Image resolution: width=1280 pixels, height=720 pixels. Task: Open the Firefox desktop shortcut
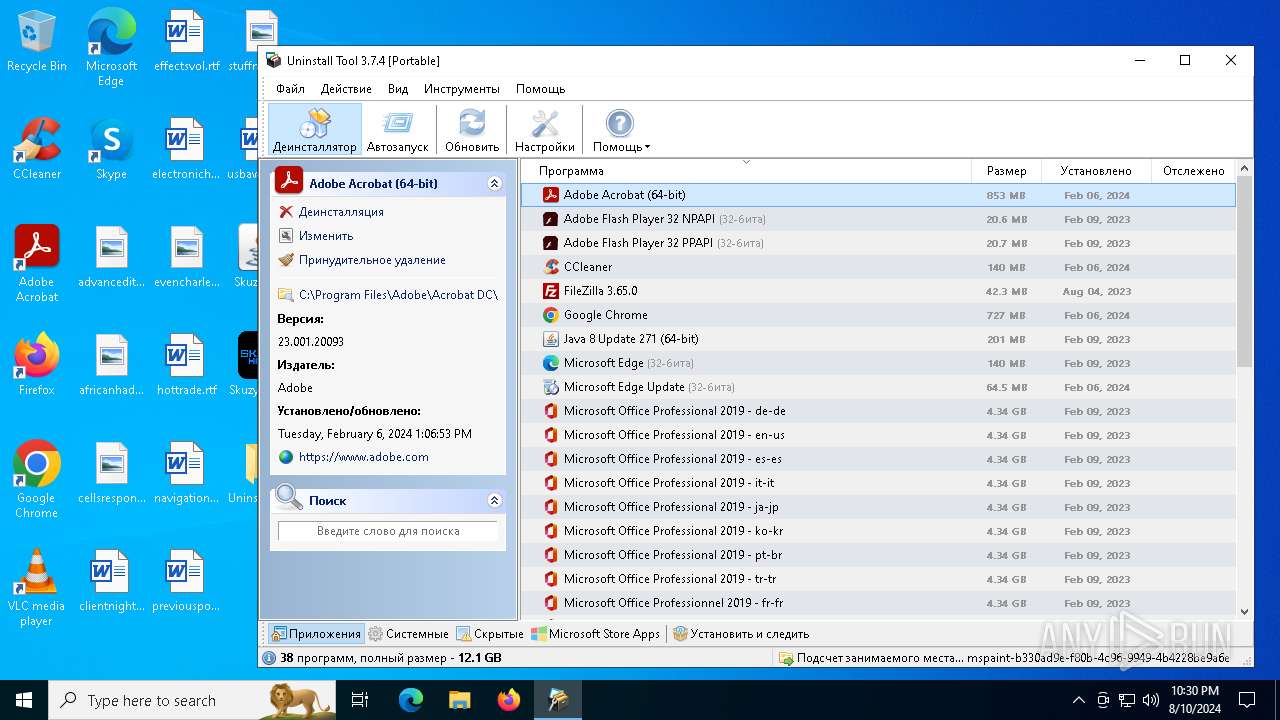click(x=37, y=365)
